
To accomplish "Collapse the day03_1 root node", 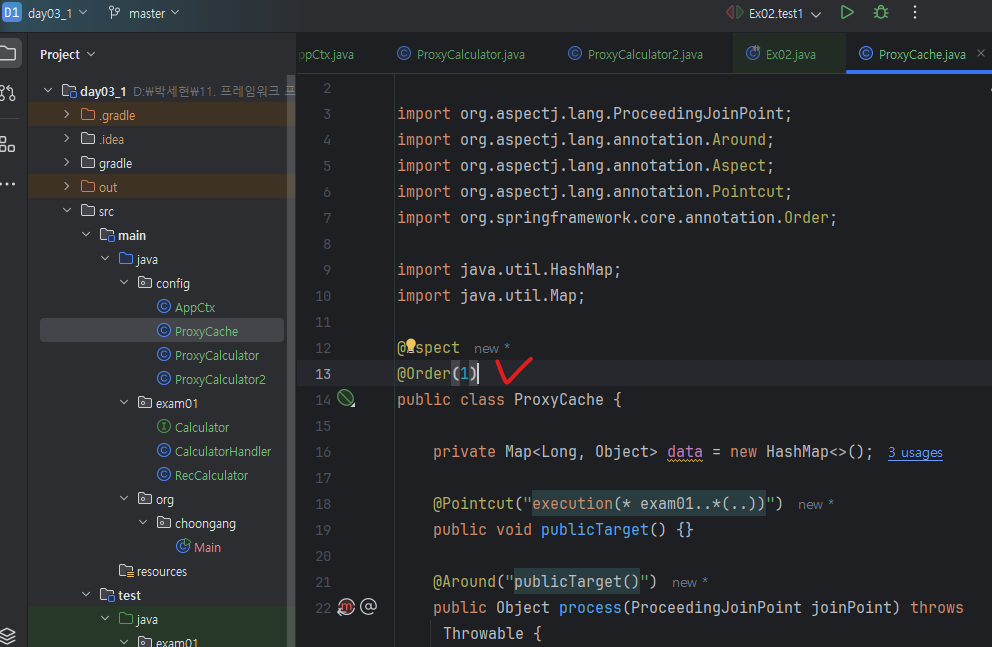I will (x=48, y=90).
